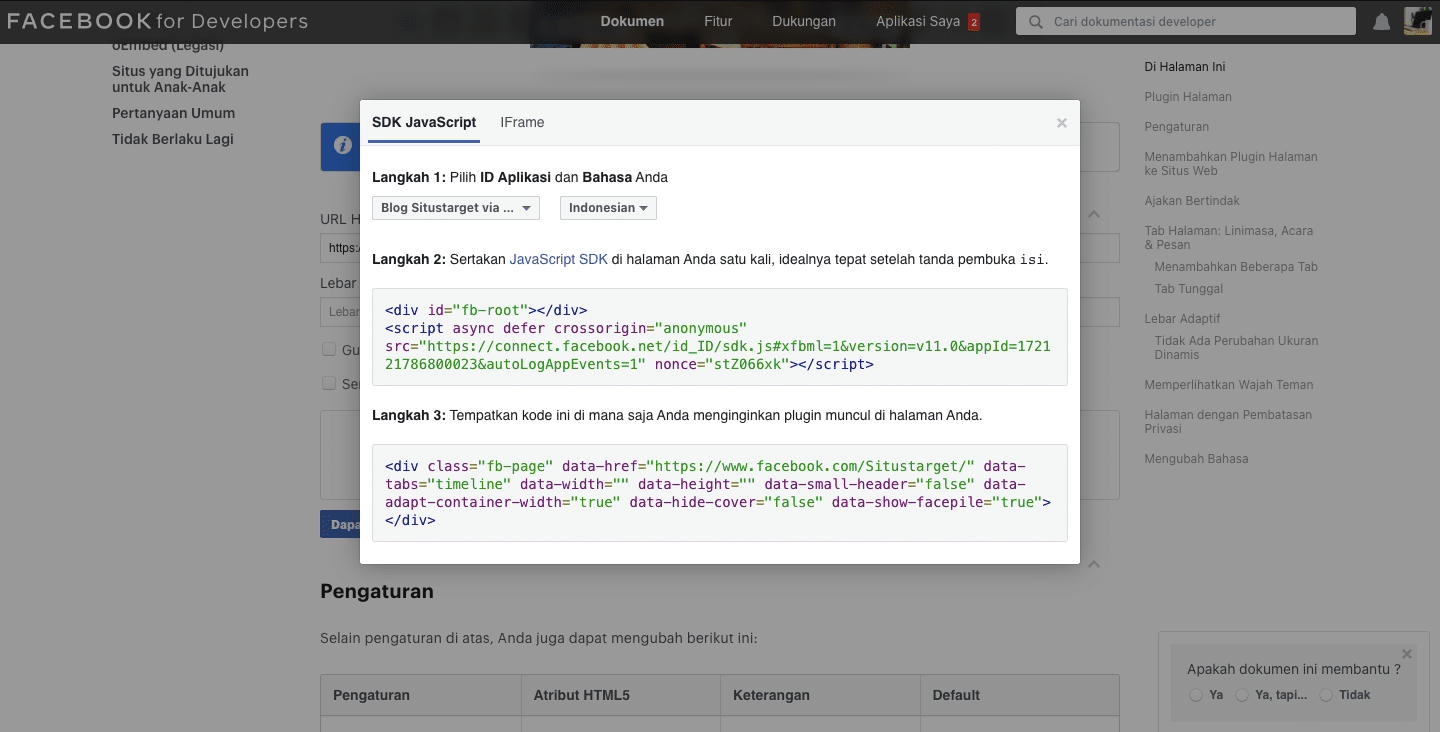Screen dimensions: 1440x732
Task: Open Situs yang Ditujukan untuk Anak-Anak
Action: click(x=180, y=79)
